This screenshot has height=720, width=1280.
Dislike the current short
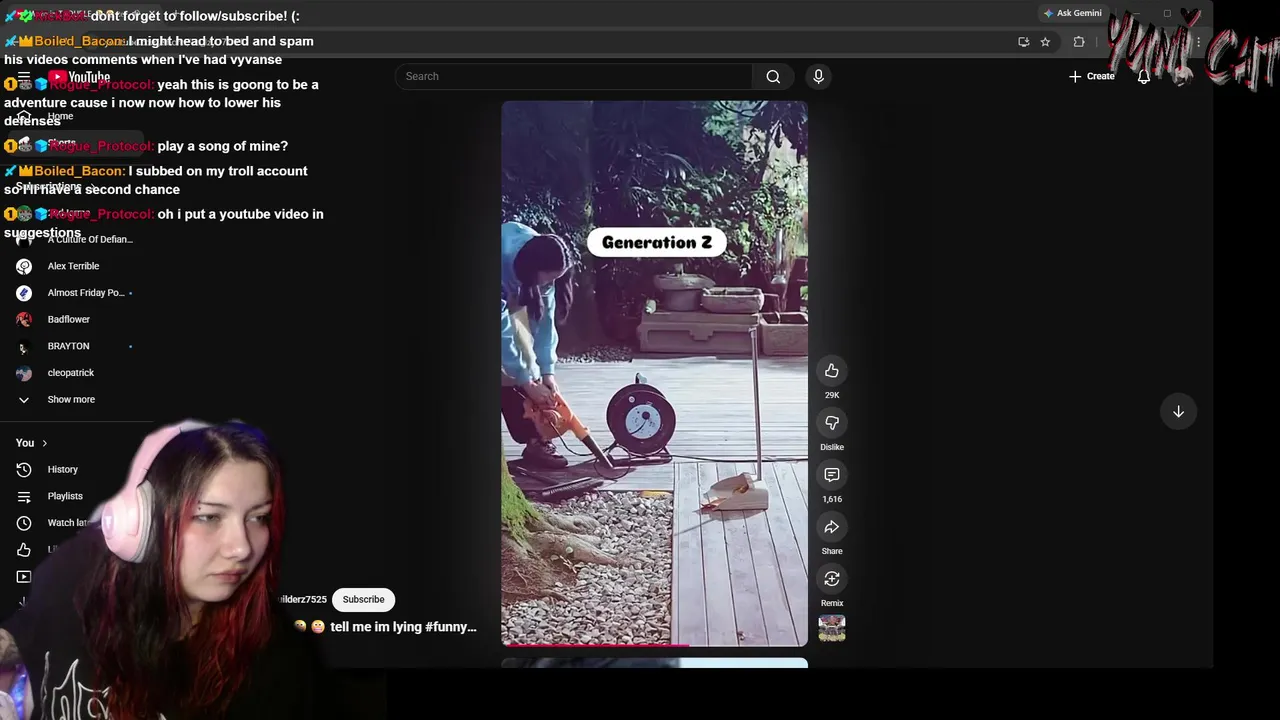831,423
